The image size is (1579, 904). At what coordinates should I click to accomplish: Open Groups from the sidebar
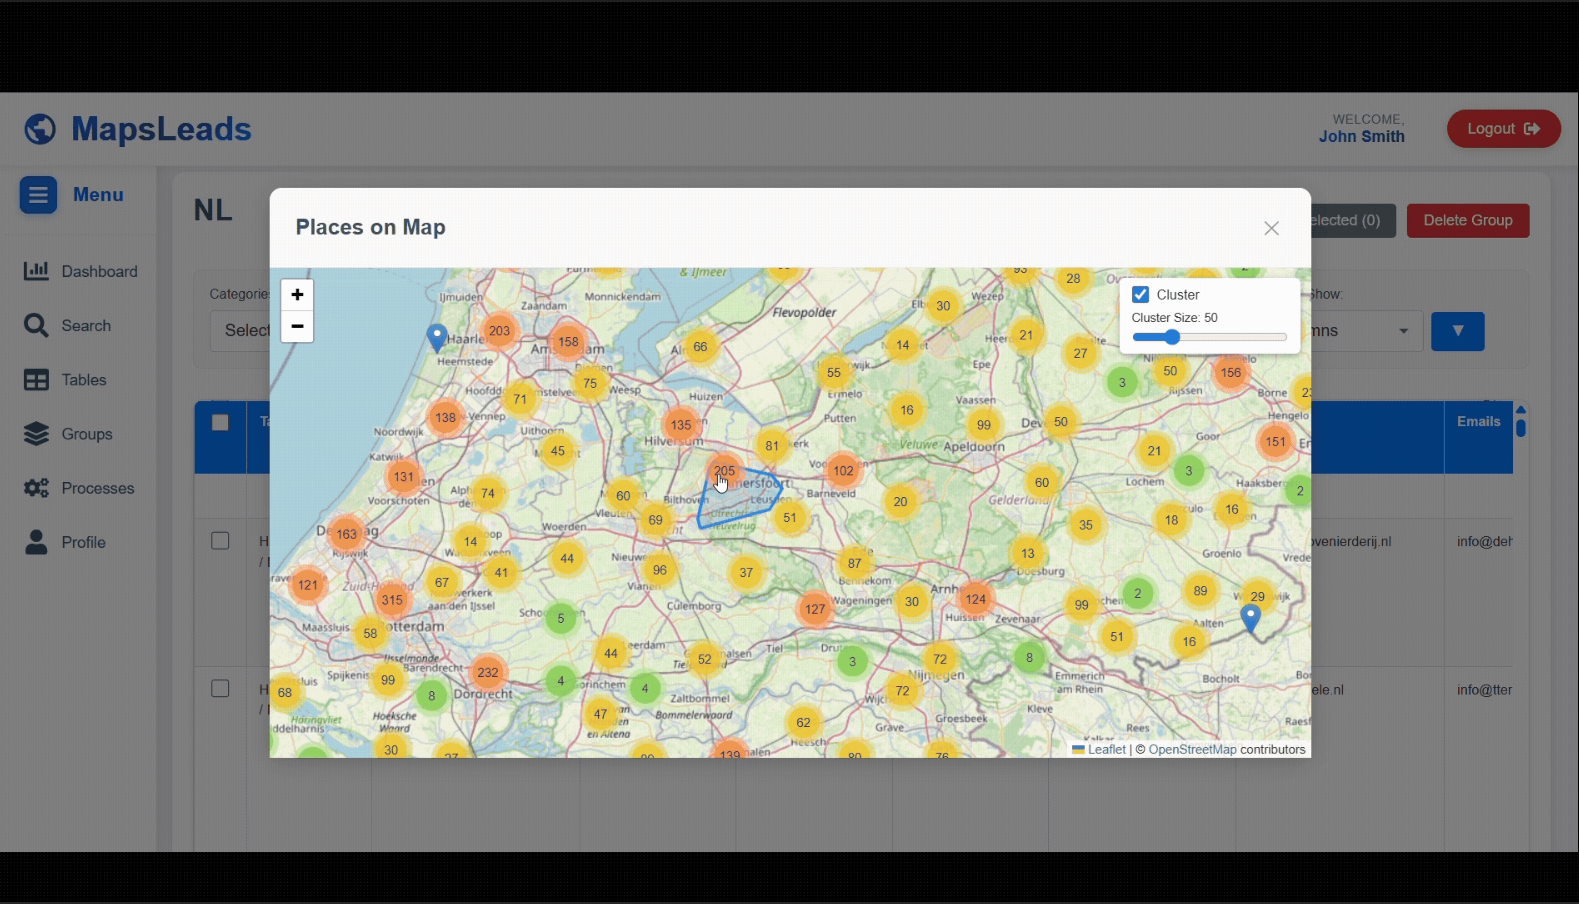[67, 434]
